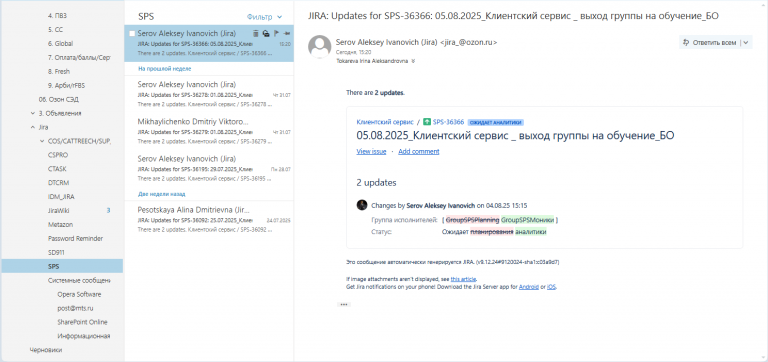Open the SPS-36366 issue link
This screenshot has width=768, height=362.
tap(448, 122)
